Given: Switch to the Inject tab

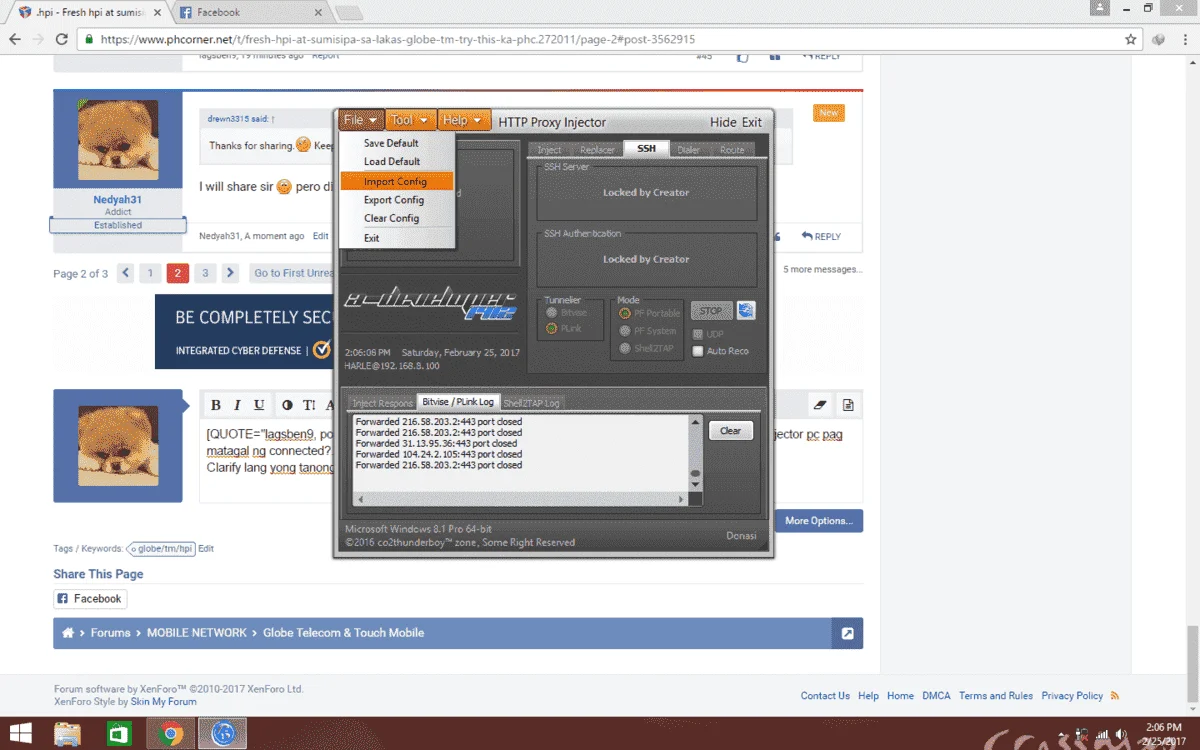Looking at the screenshot, I should point(549,150).
